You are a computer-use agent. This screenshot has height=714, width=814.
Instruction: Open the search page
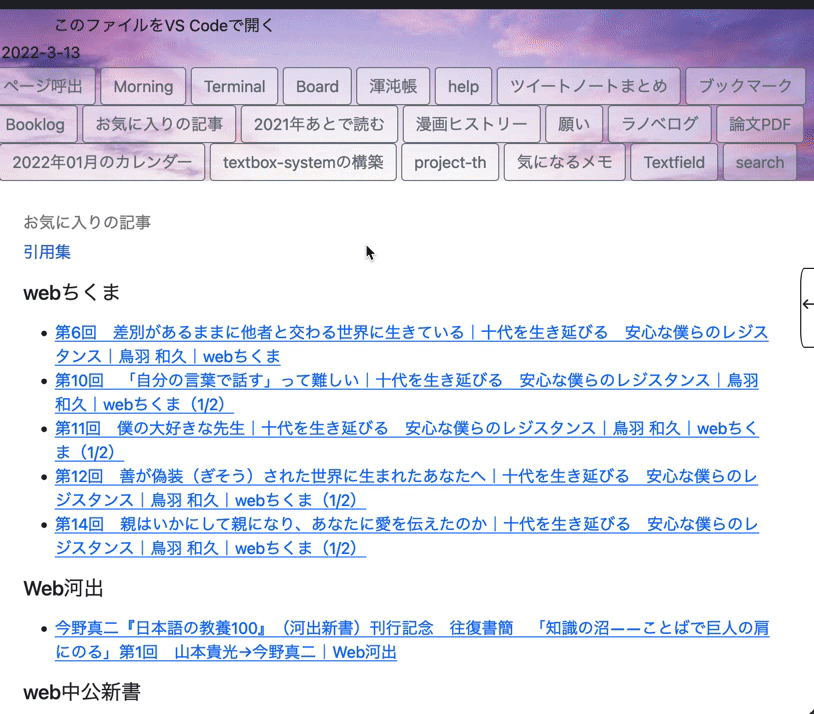[759, 162]
